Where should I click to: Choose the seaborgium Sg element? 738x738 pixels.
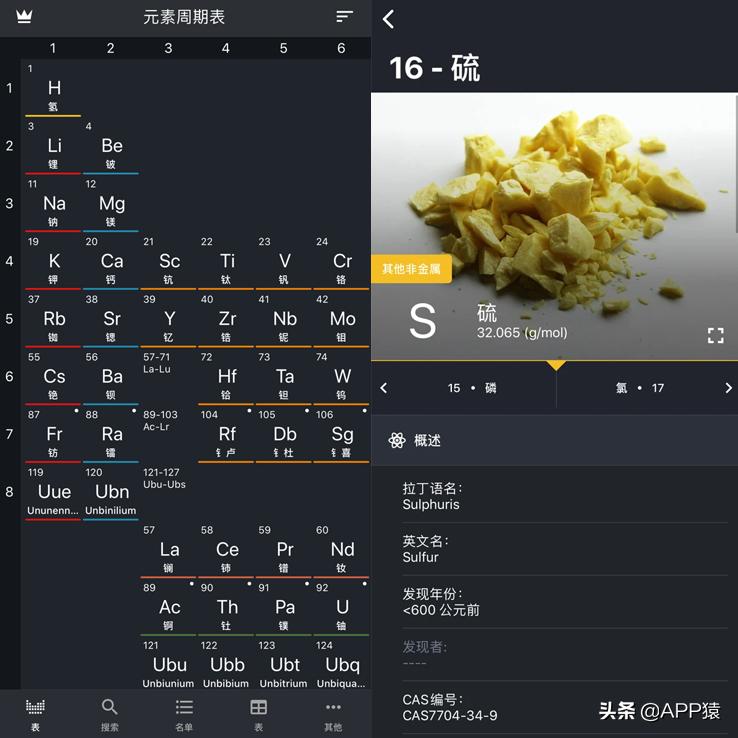pyautogui.click(x=341, y=435)
